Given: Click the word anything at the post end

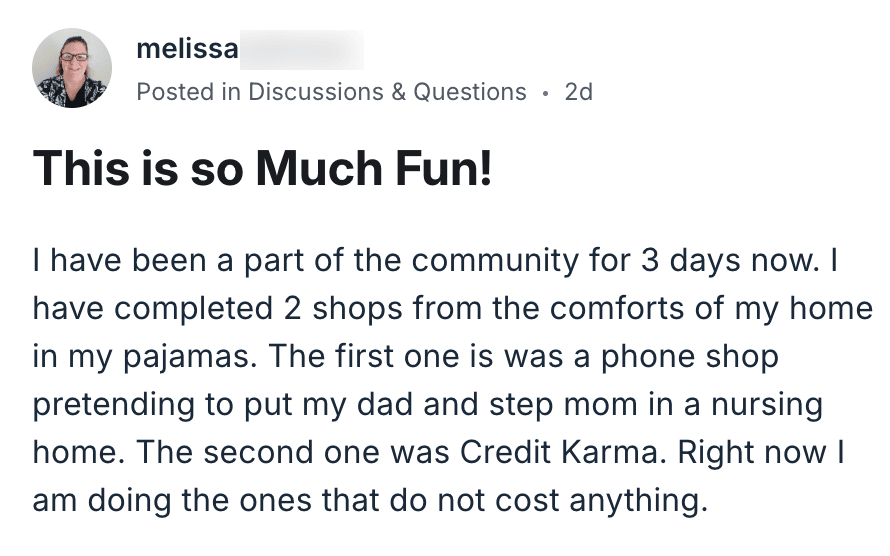Looking at the screenshot, I should 639,502.
